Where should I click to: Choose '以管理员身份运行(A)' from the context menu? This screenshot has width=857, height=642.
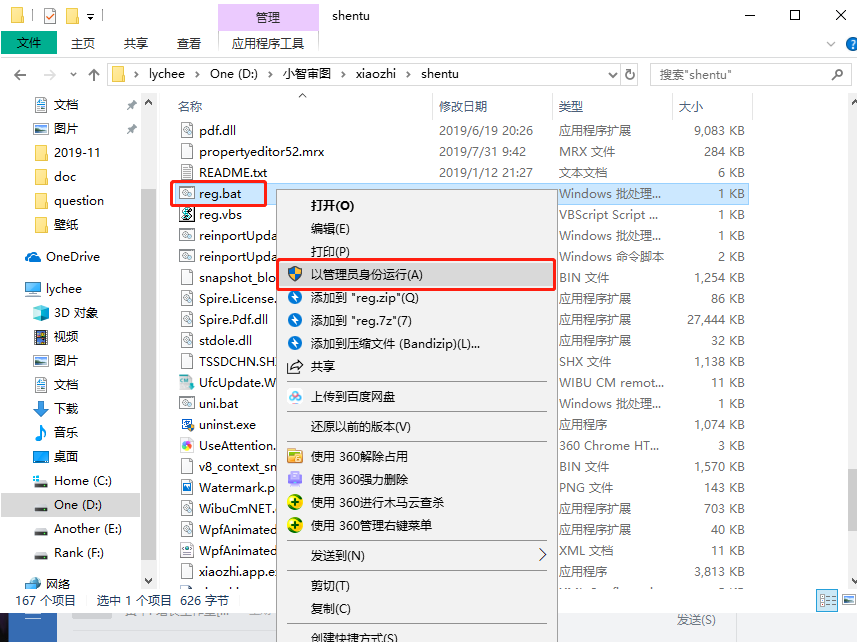click(366, 274)
